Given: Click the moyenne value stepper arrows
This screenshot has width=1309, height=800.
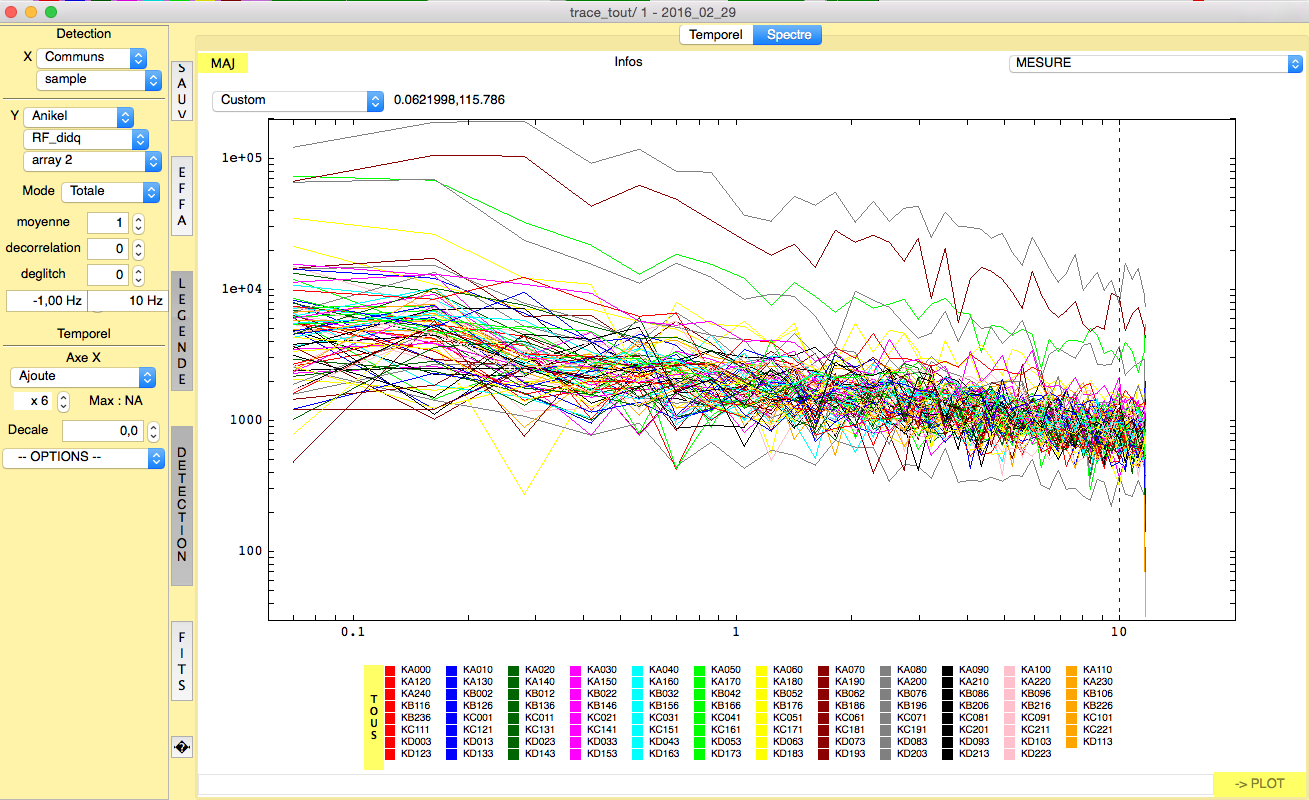Looking at the screenshot, I should pos(139,223).
